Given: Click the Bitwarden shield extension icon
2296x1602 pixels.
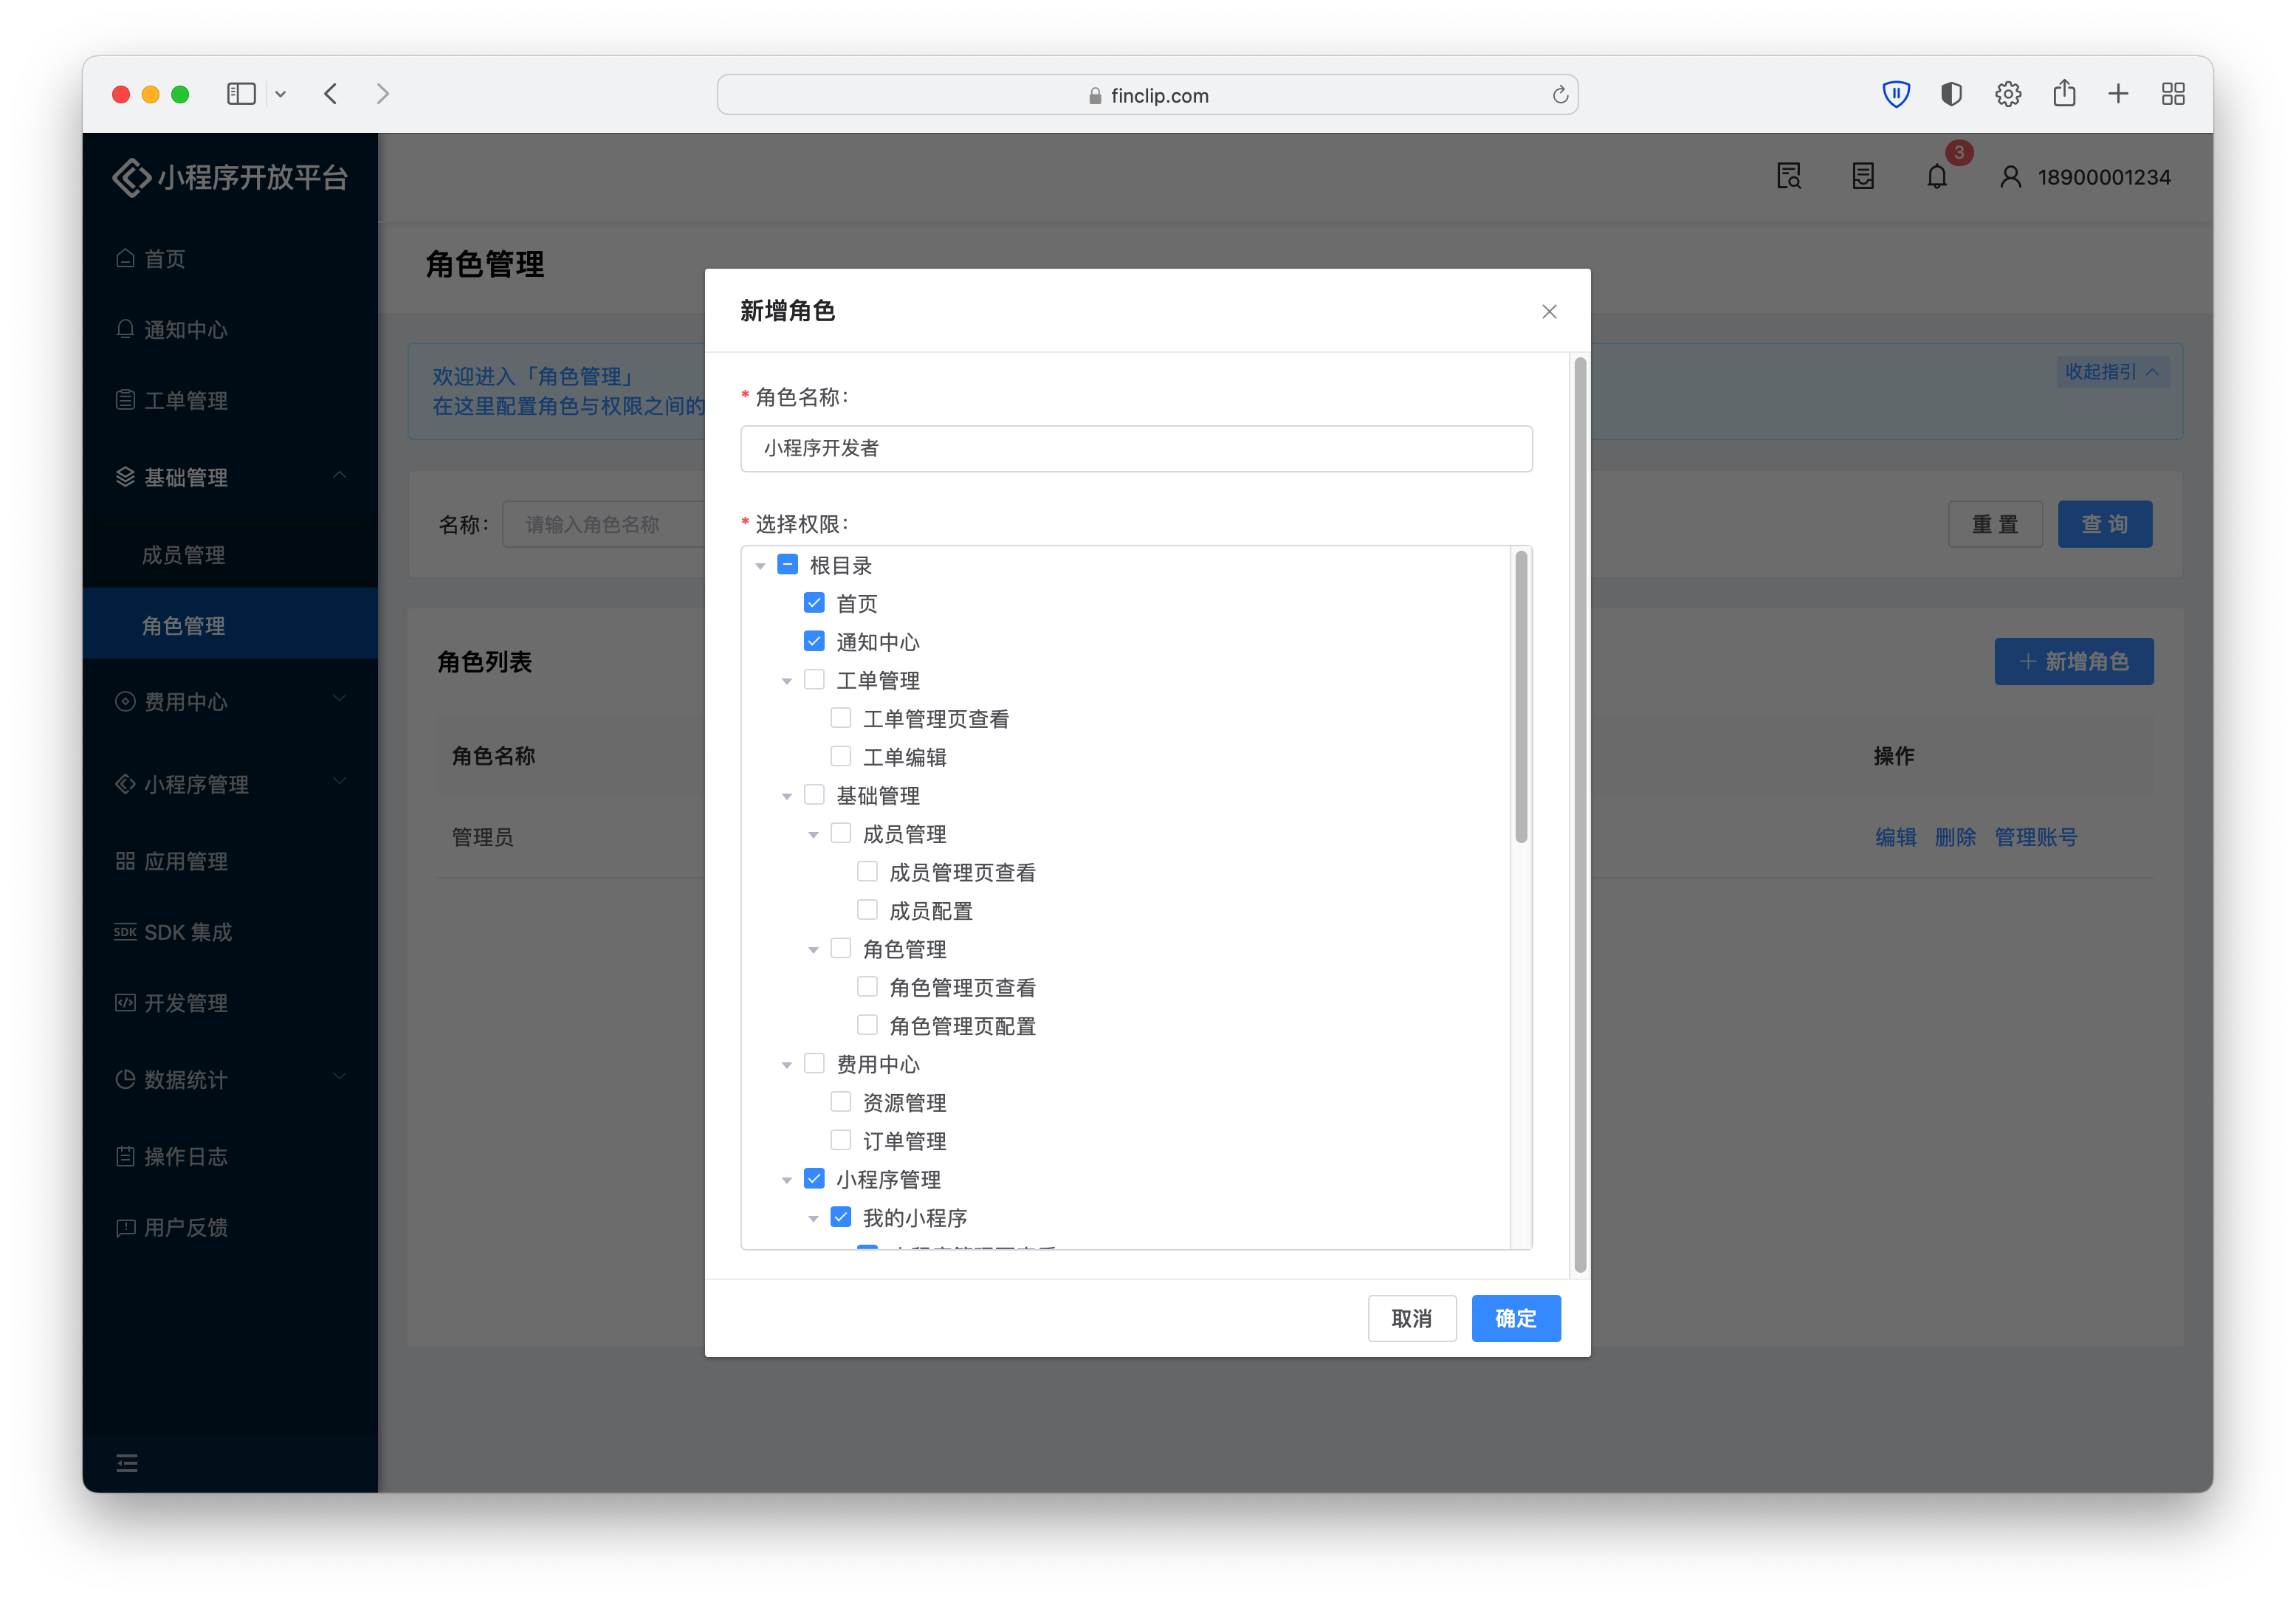Looking at the screenshot, I should [x=1896, y=94].
